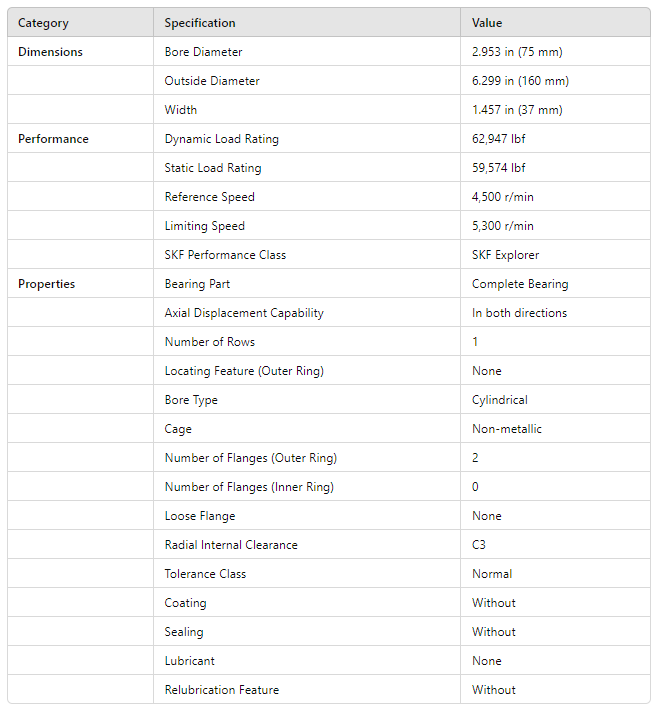Select the SKF Explorer value cell
Screen dimensions: 658x712
pyautogui.click(x=505, y=255)
